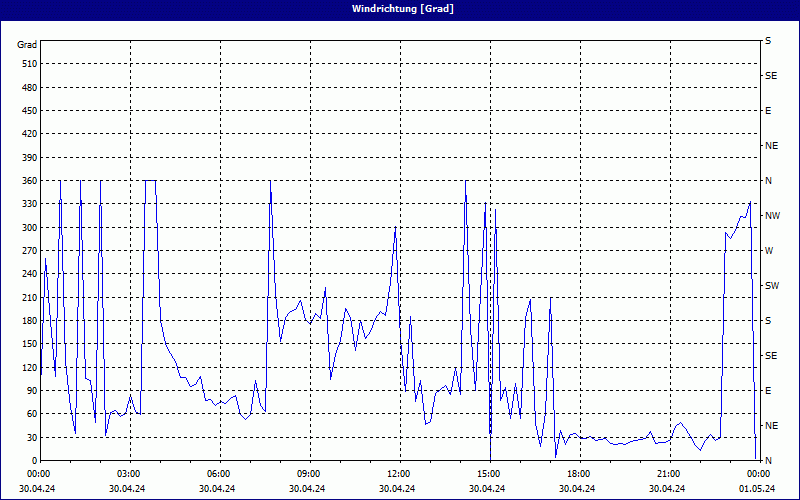Click the 15:00 time label on x-axis
This screenshot has width=800, height=500.
tap(489, 473)
